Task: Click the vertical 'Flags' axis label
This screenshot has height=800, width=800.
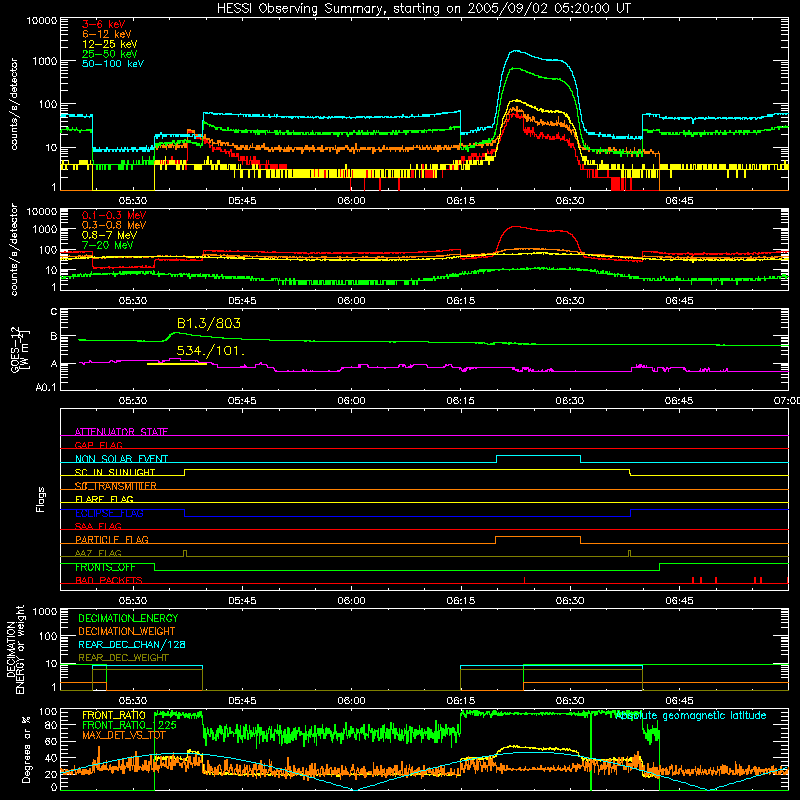Action: point(41,499)
